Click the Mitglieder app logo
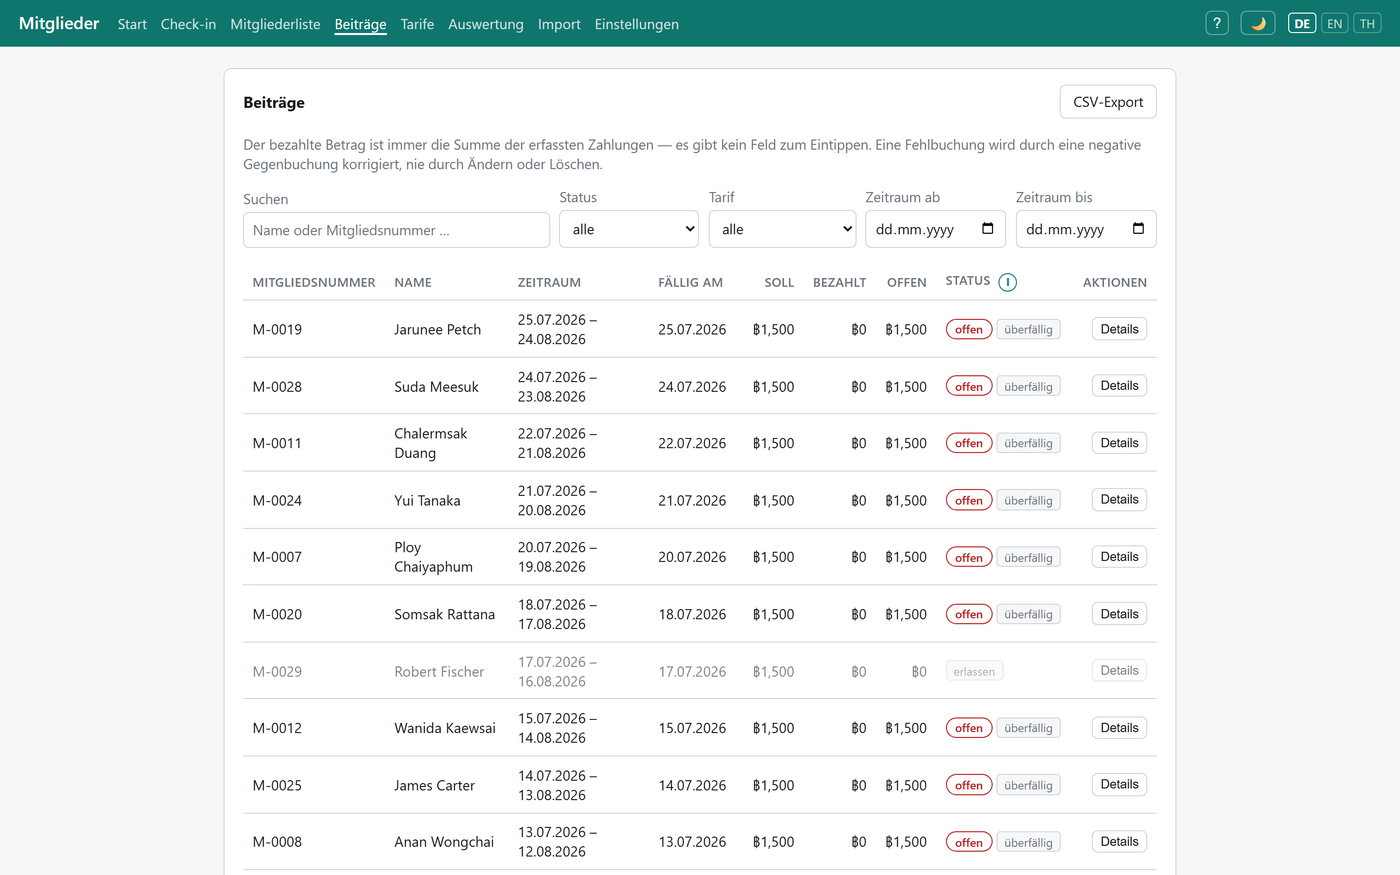This screenshot has height=875, width=1400. pos(59,23)
